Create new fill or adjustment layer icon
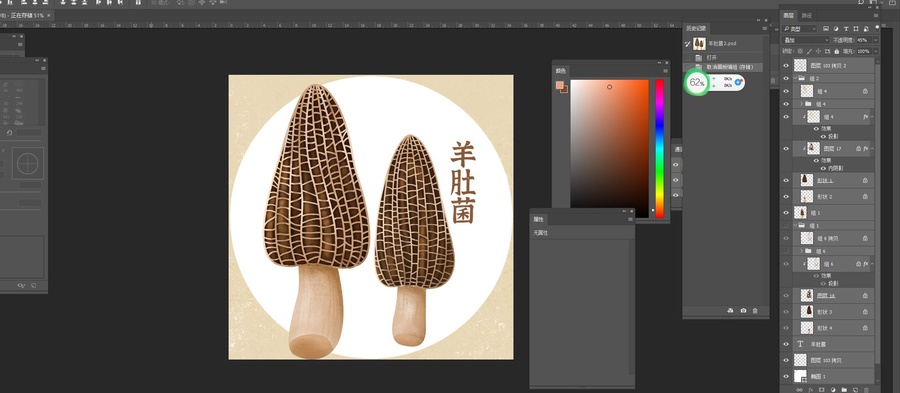900x393 pixels. point(833,390)
